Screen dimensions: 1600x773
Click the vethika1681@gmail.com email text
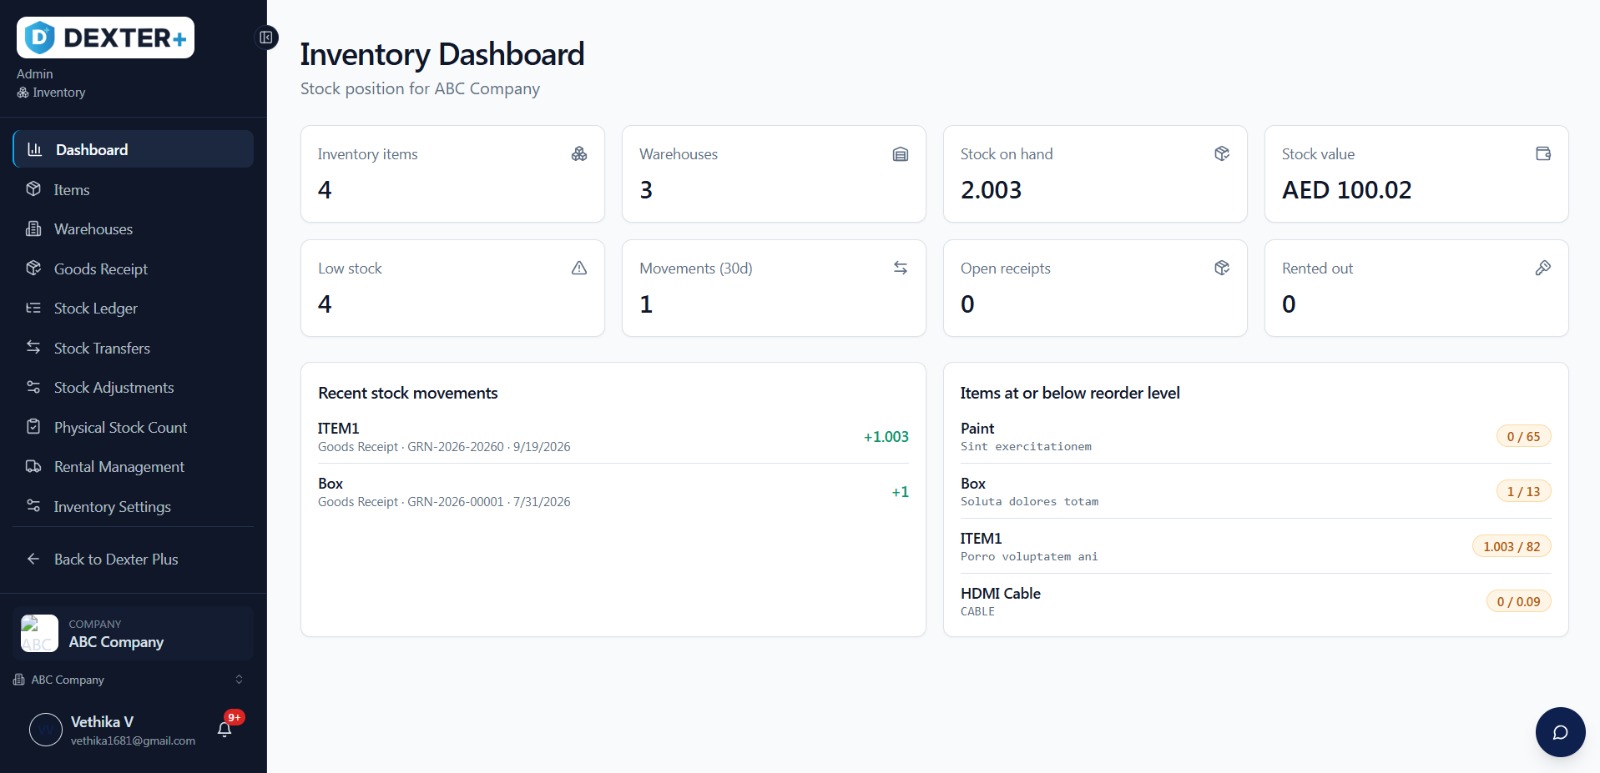click(133, 741)
